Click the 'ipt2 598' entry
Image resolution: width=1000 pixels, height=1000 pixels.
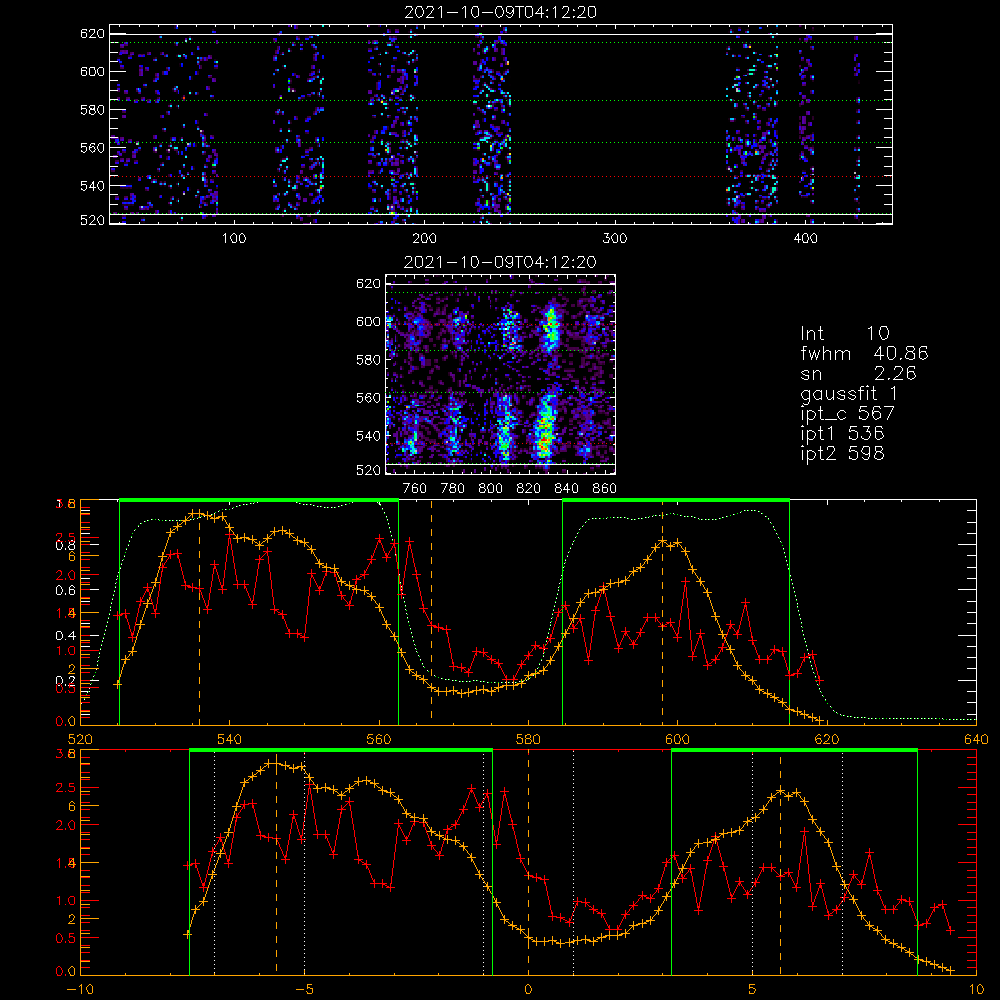point(842,453)
